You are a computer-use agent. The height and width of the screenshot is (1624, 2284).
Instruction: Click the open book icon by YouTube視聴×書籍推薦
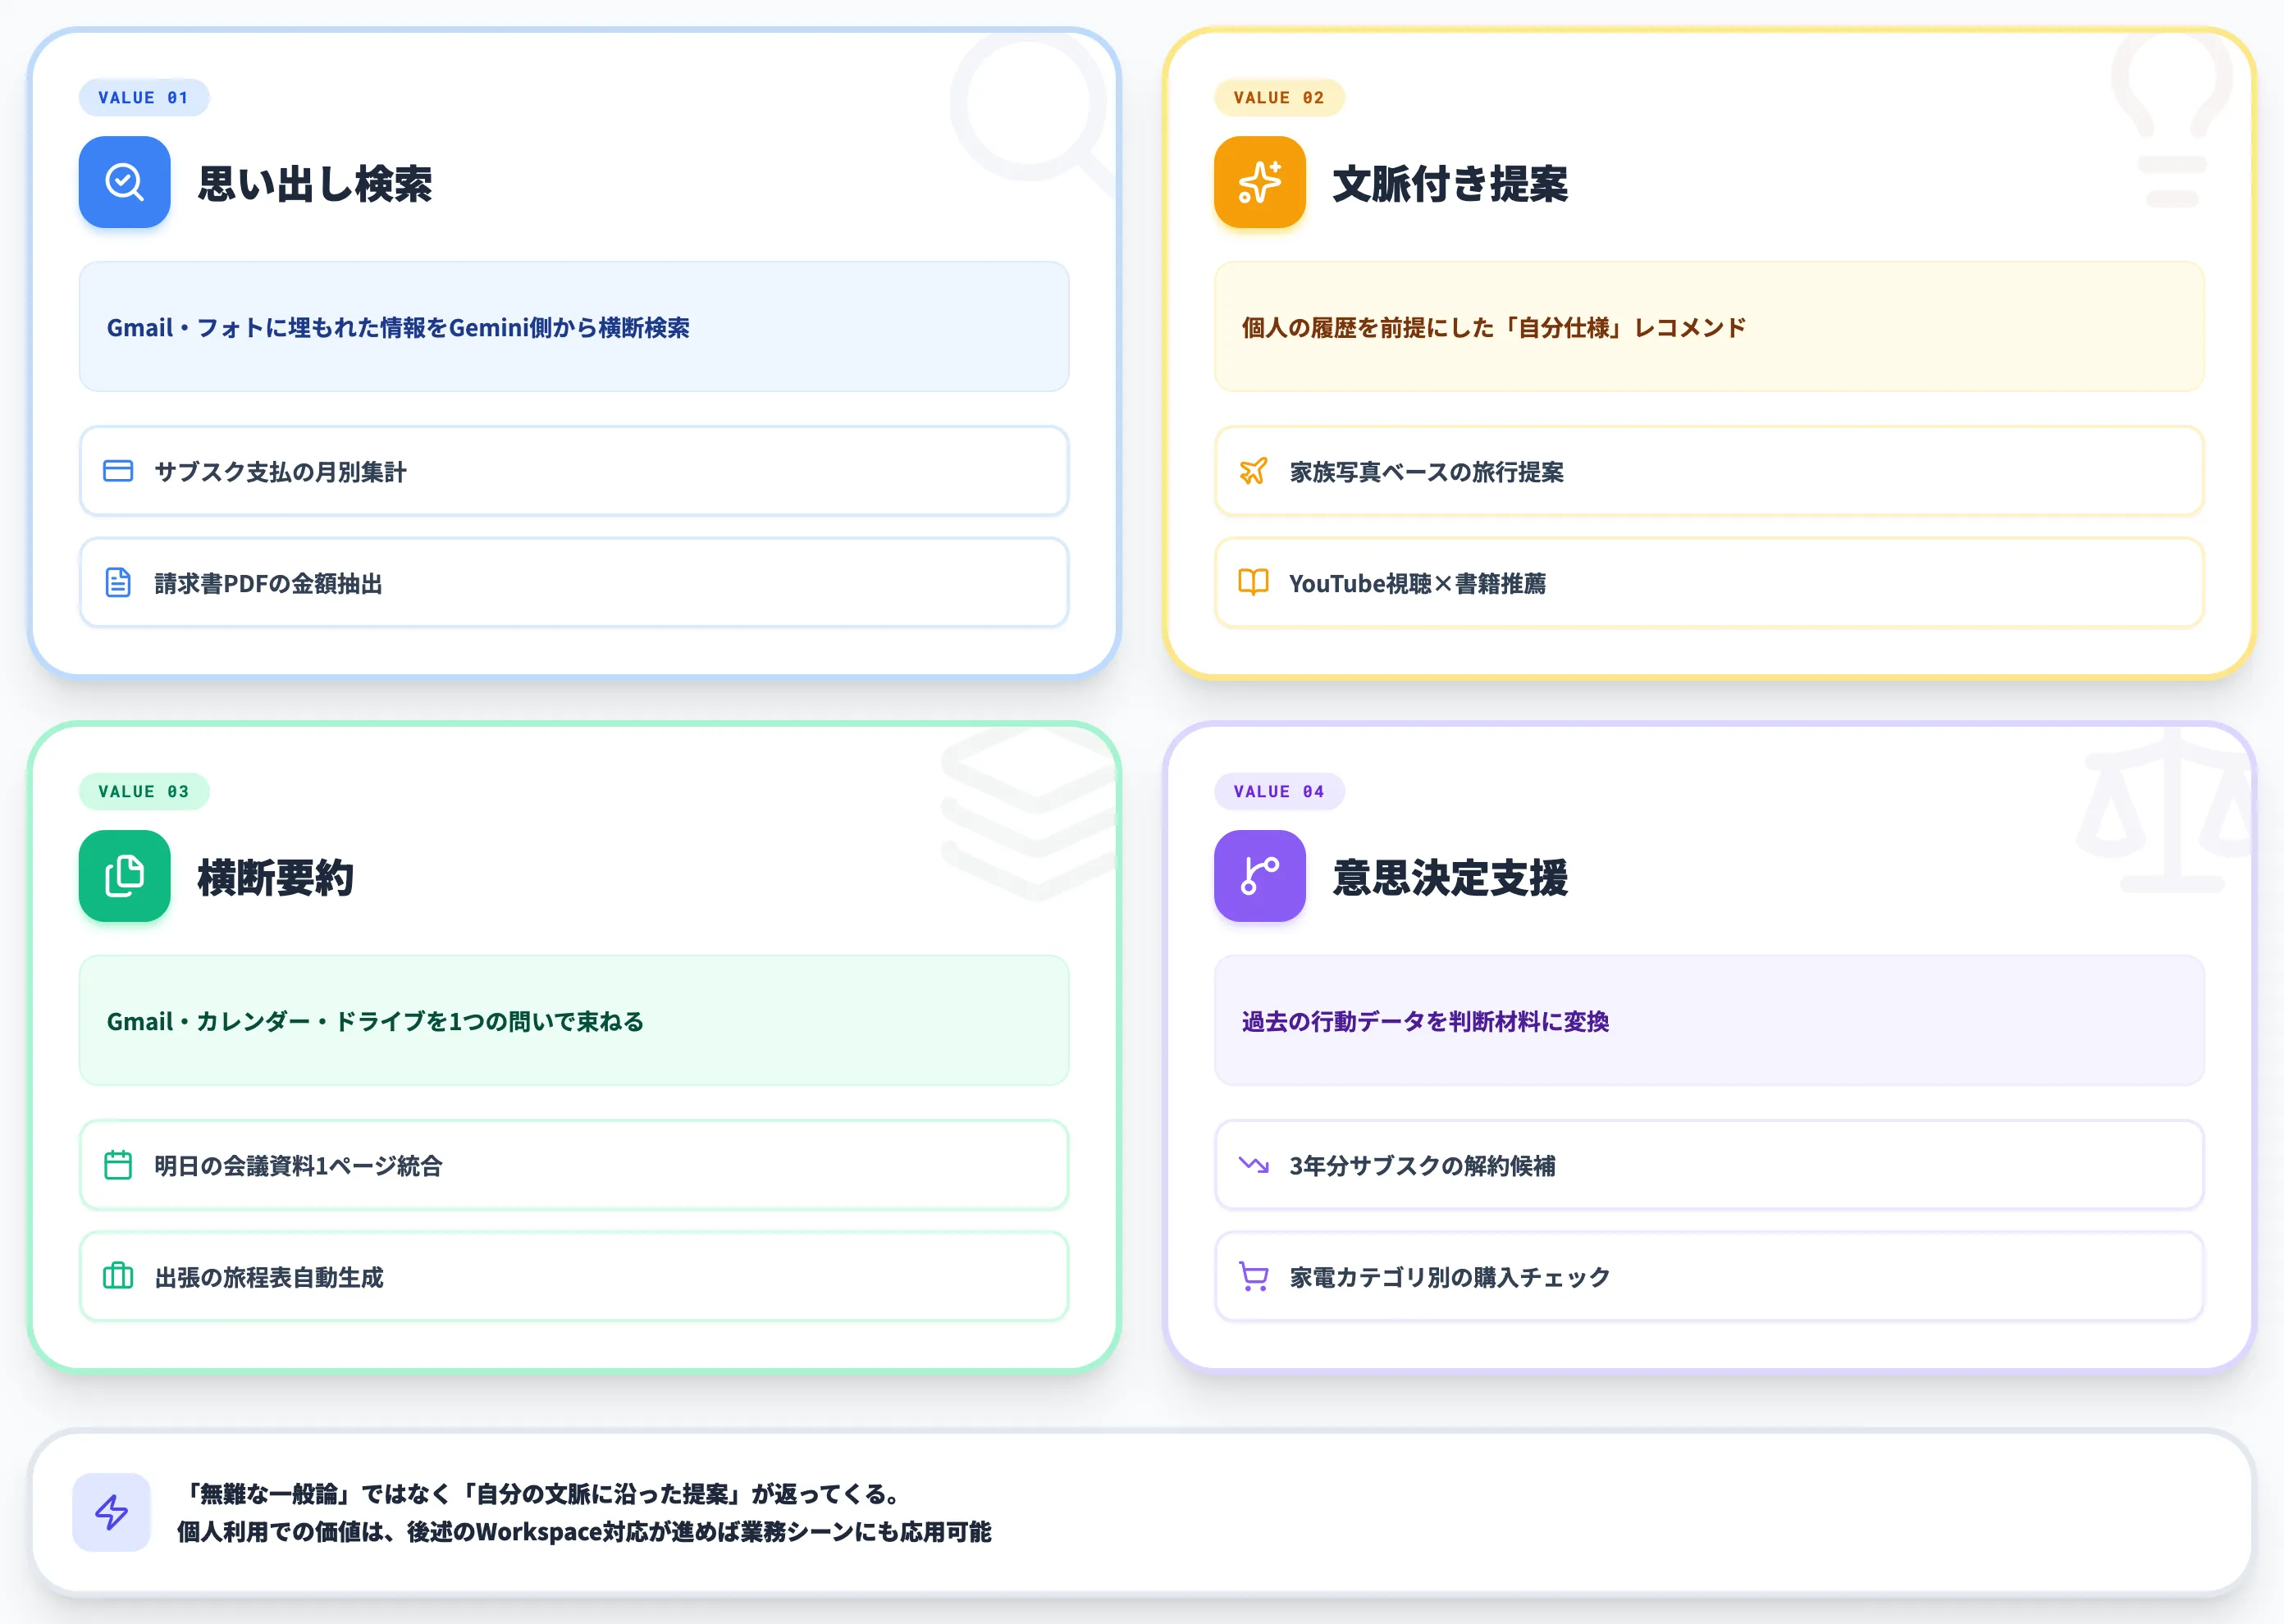pos(1253,582)
